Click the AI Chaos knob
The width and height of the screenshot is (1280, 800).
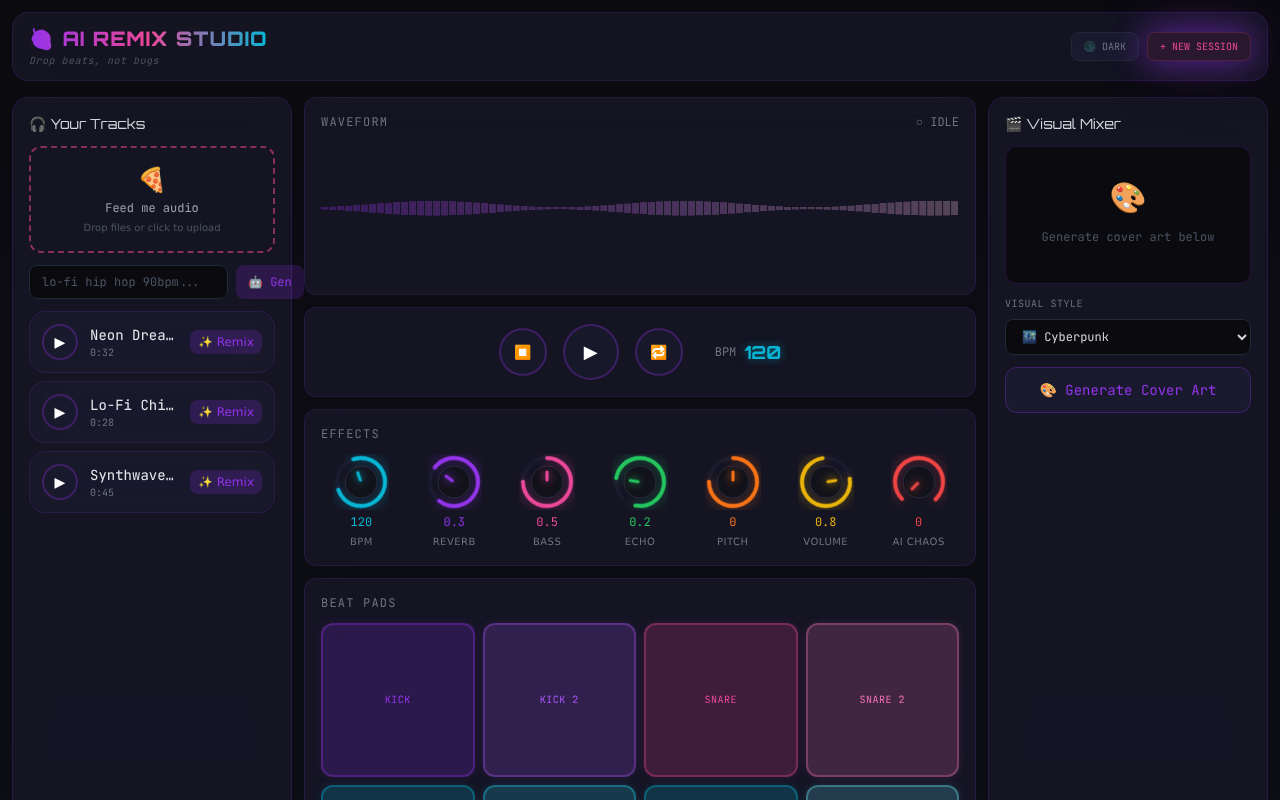click(x=919, y=482)
